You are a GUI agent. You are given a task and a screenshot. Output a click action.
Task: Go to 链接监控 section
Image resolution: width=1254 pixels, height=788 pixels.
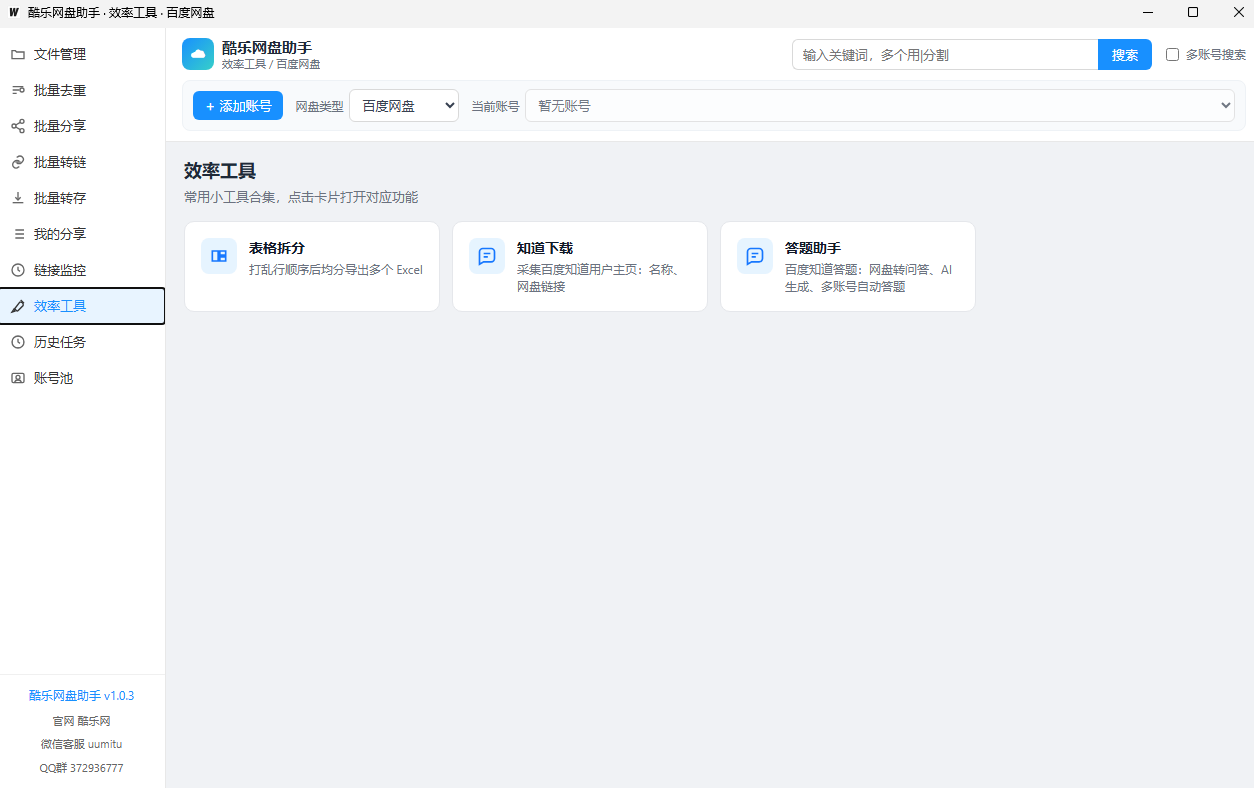coord(82,270)
